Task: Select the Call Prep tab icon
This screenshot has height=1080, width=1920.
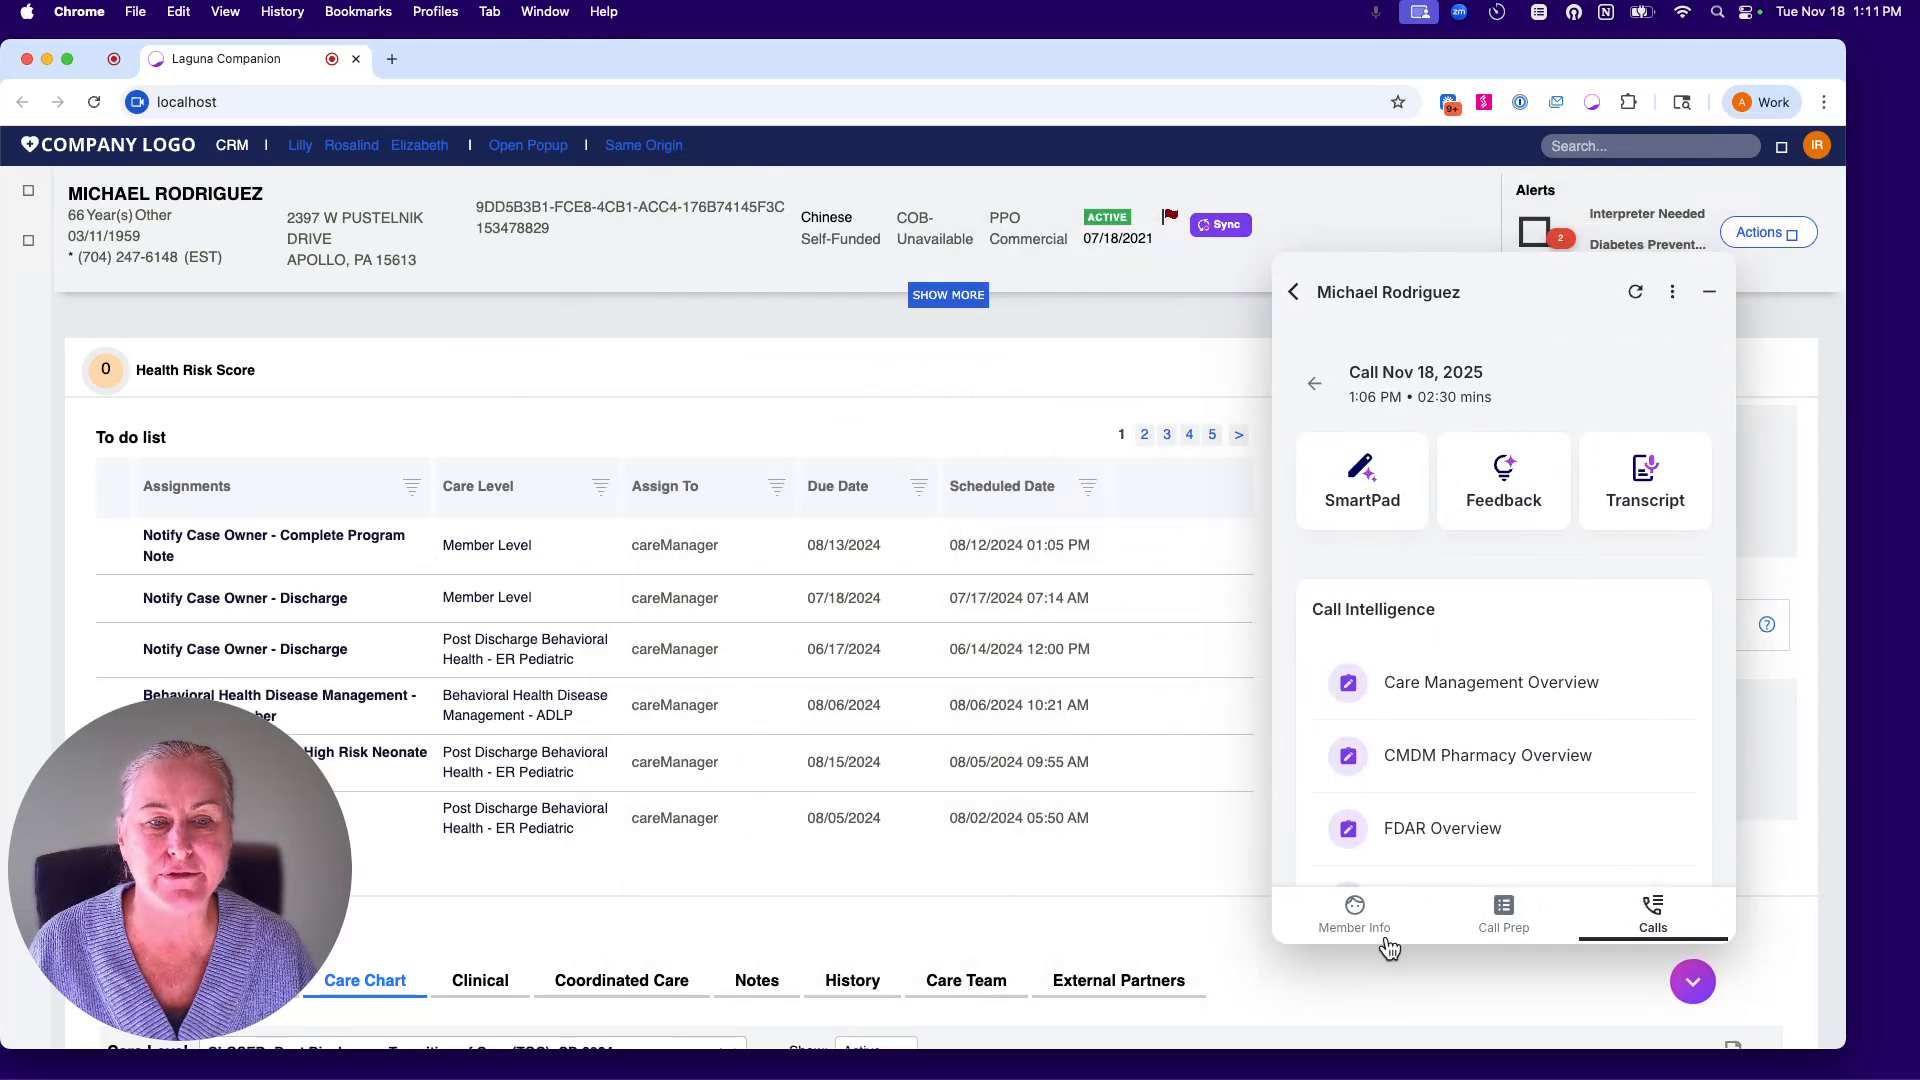Action: [x=1503, y=913]
